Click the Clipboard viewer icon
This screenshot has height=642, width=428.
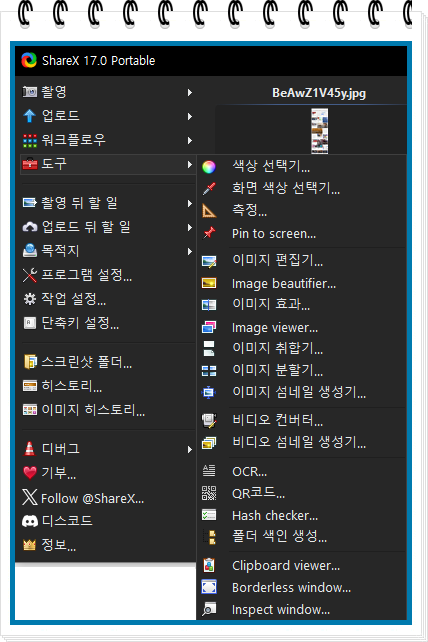(x=209, y=565)
